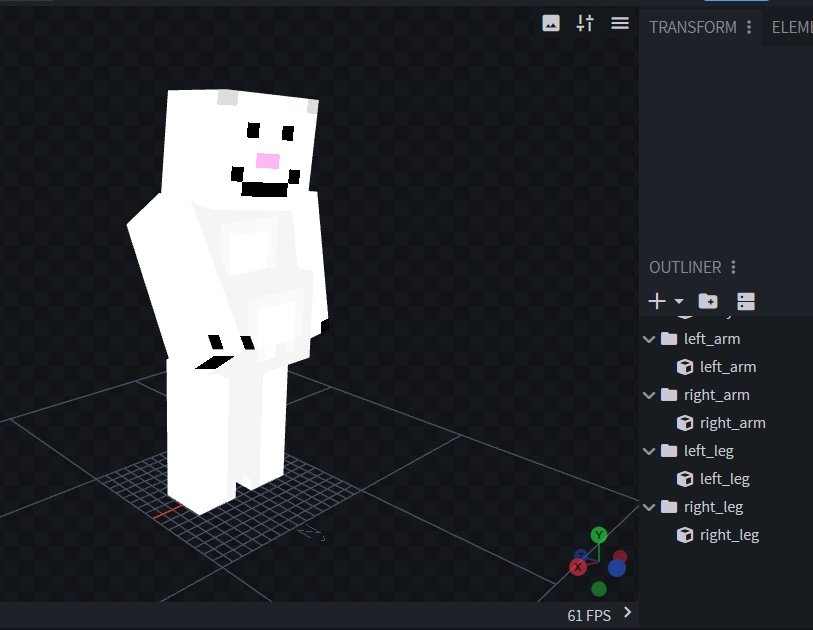Image resolution: width=813 pixels, height=630 pixels.
Task: Open the viewport background image icon
Action: click(551, 23)
